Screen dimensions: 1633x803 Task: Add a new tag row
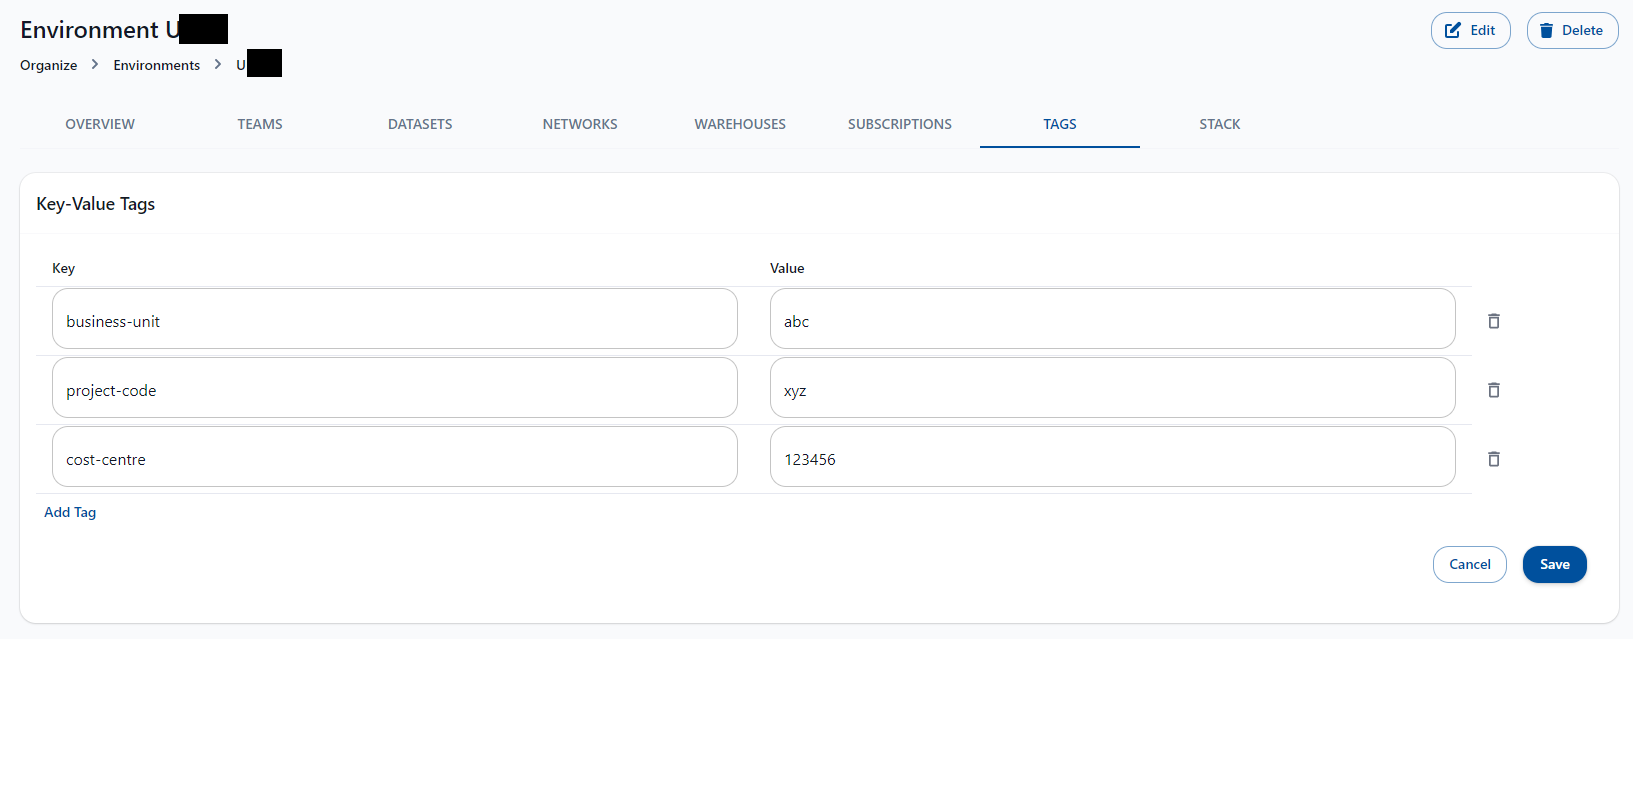tap(70, 512)
